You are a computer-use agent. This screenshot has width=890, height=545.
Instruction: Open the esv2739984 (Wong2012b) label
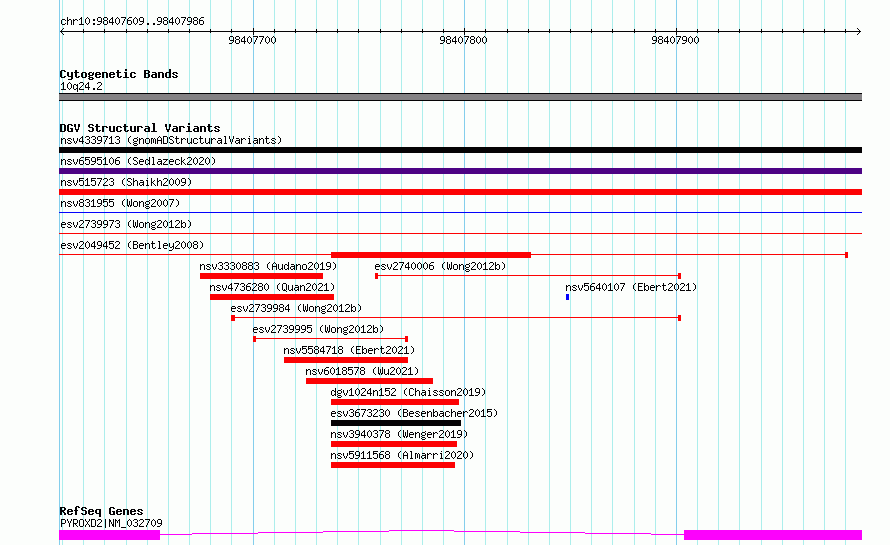click(296, 308)
